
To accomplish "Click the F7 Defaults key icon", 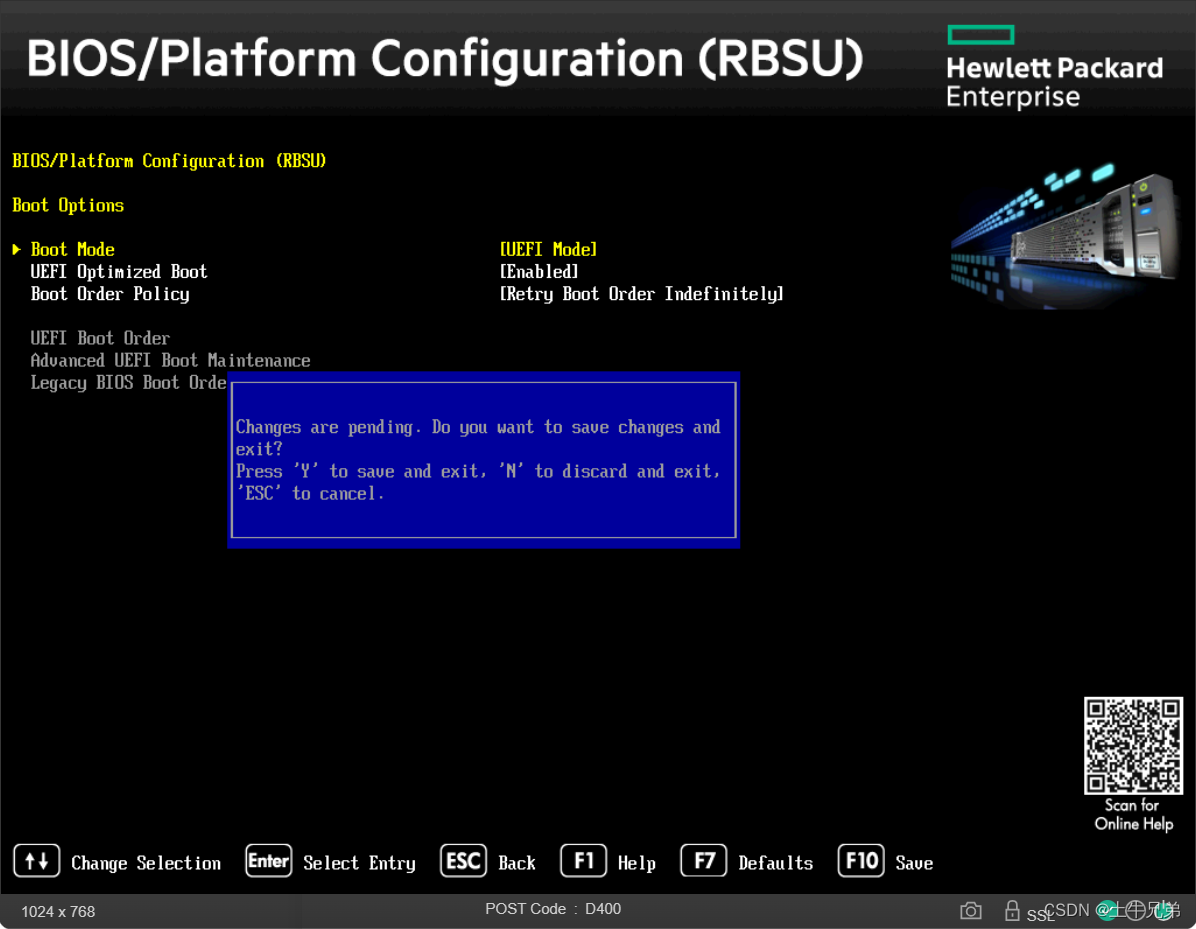I will (703, 861).
